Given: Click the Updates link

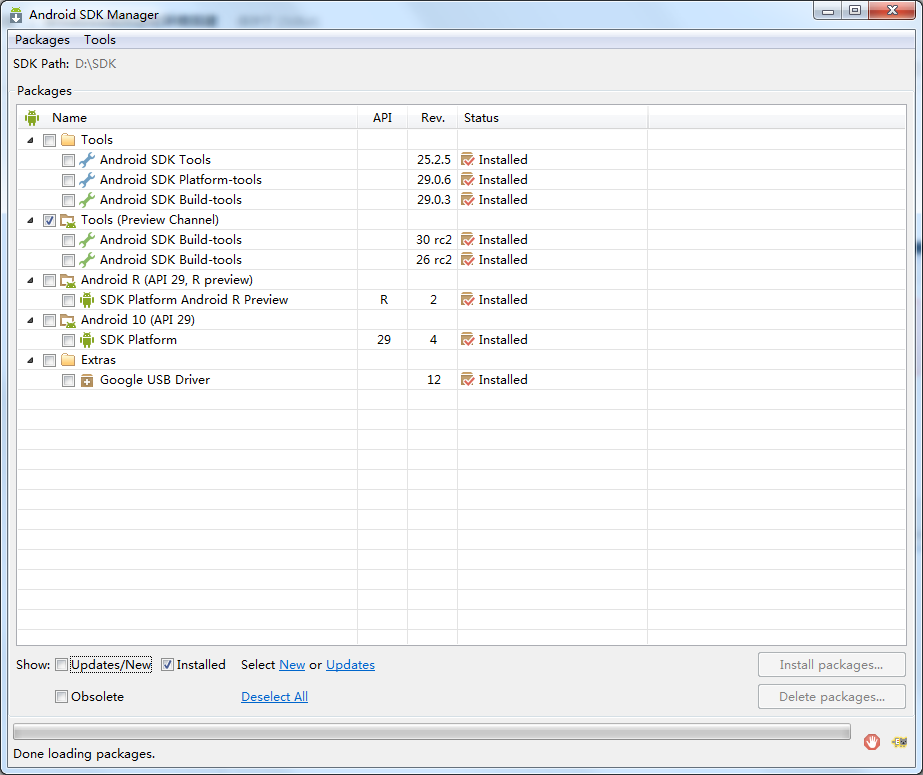Looking at the screenshot, I should point(350,665).
